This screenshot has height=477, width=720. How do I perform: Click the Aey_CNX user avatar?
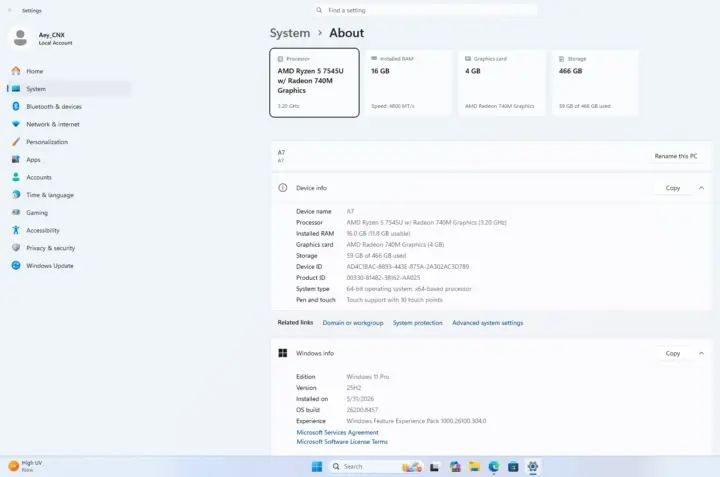click(20, 38)
